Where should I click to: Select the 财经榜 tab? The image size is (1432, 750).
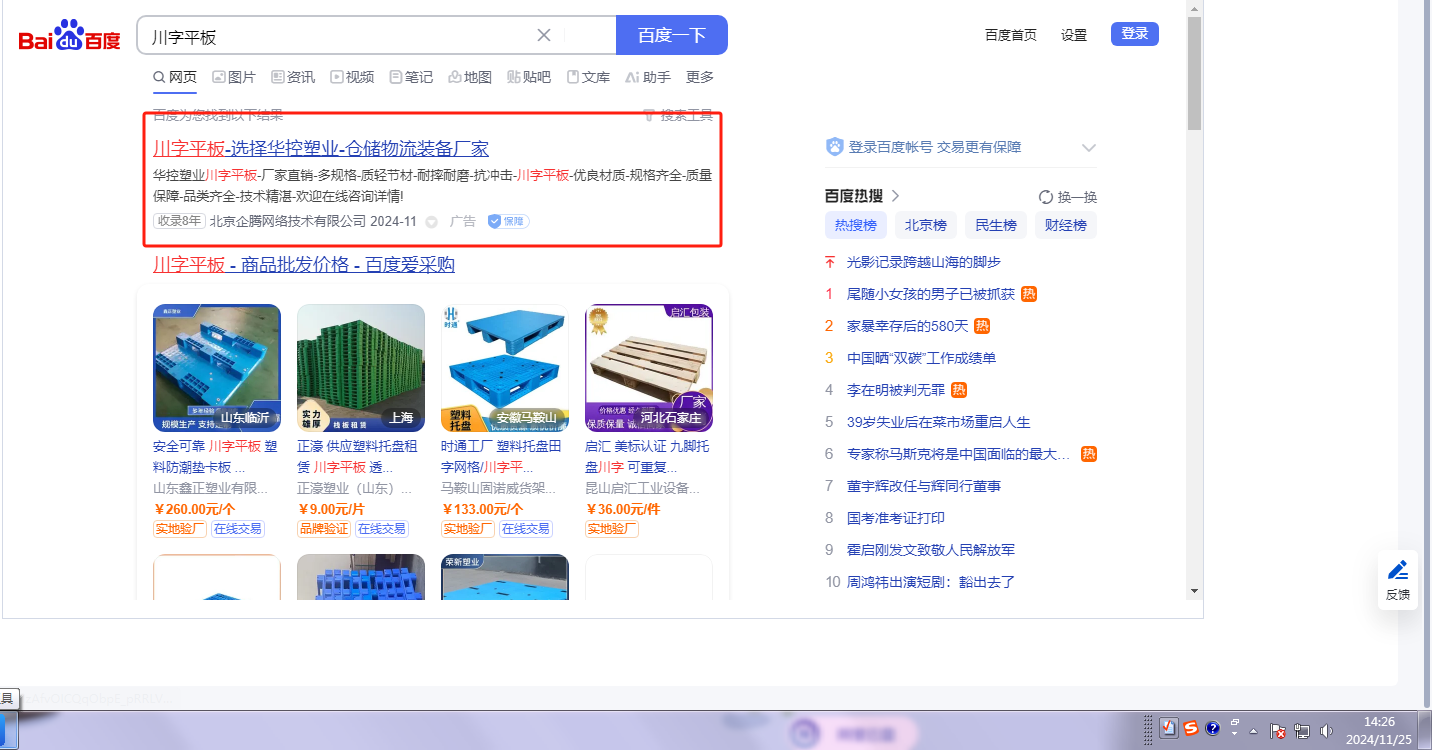(x=1066, y=225)
